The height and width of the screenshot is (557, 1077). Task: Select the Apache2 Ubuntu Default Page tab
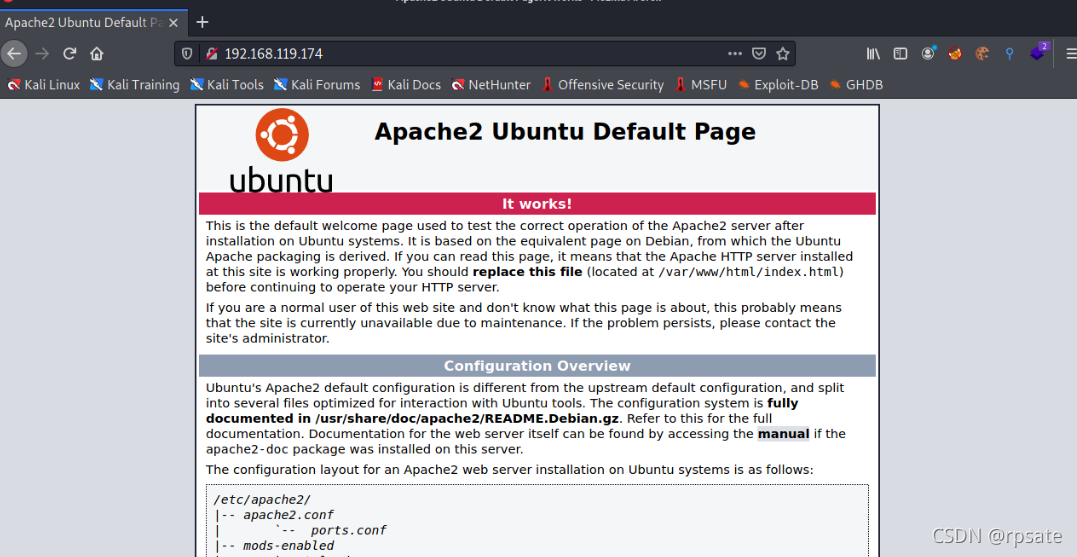(84, 23)
